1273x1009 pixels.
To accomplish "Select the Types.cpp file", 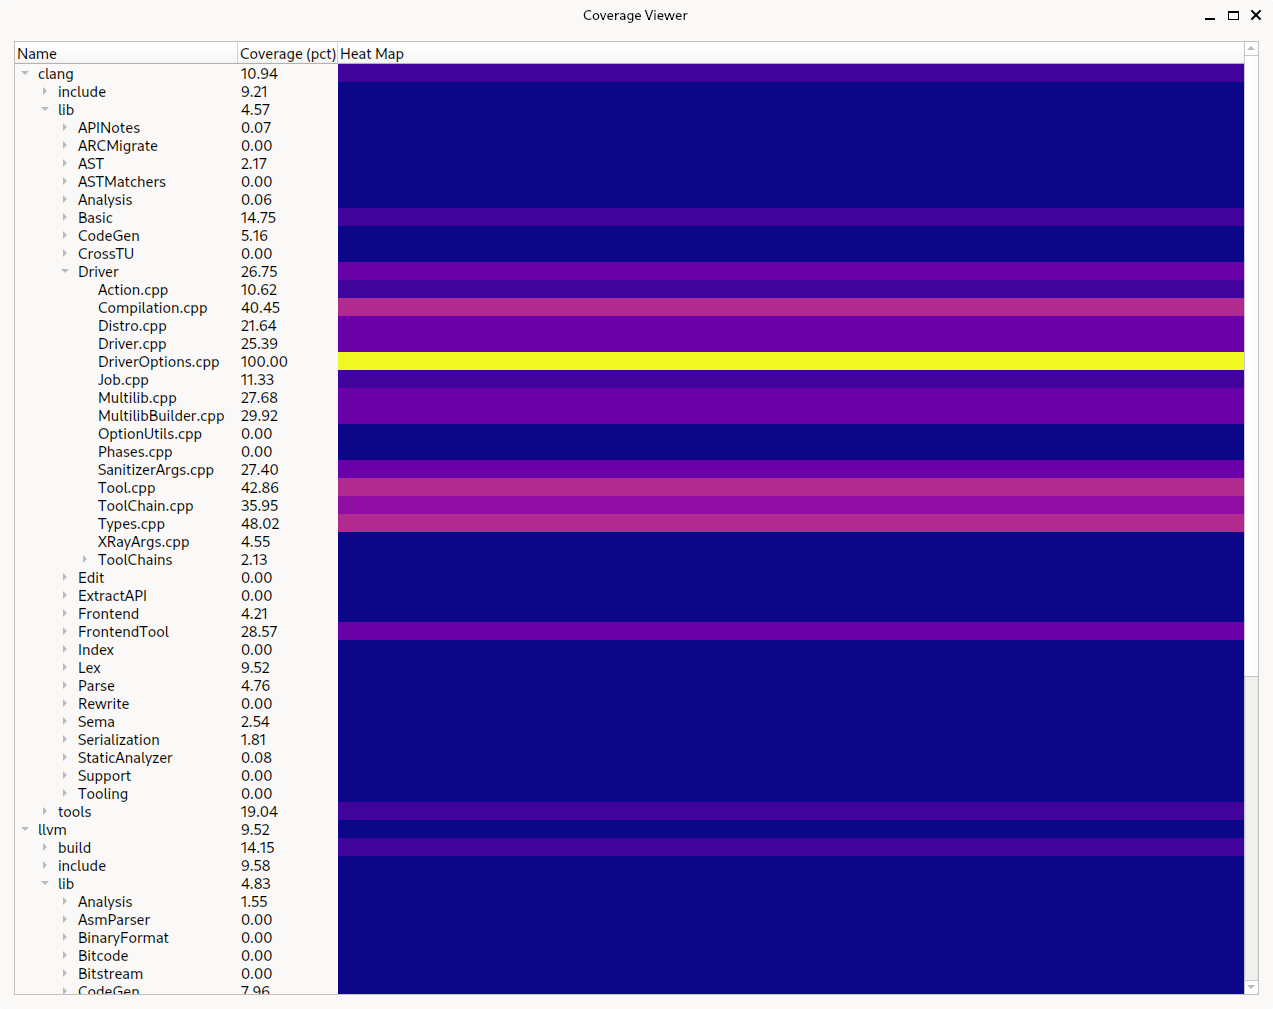I will click(x=131, y=523).
